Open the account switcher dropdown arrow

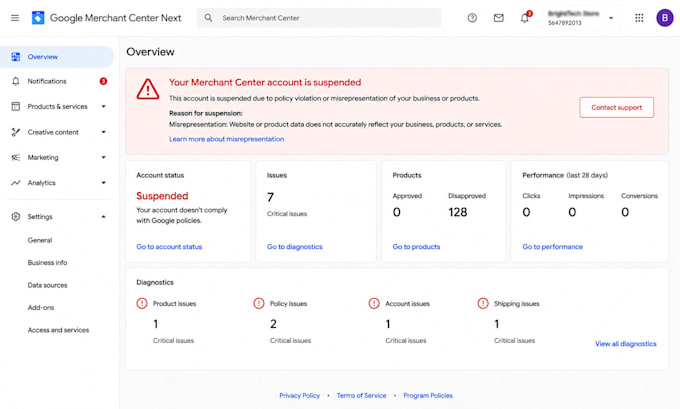pos(611,18)
